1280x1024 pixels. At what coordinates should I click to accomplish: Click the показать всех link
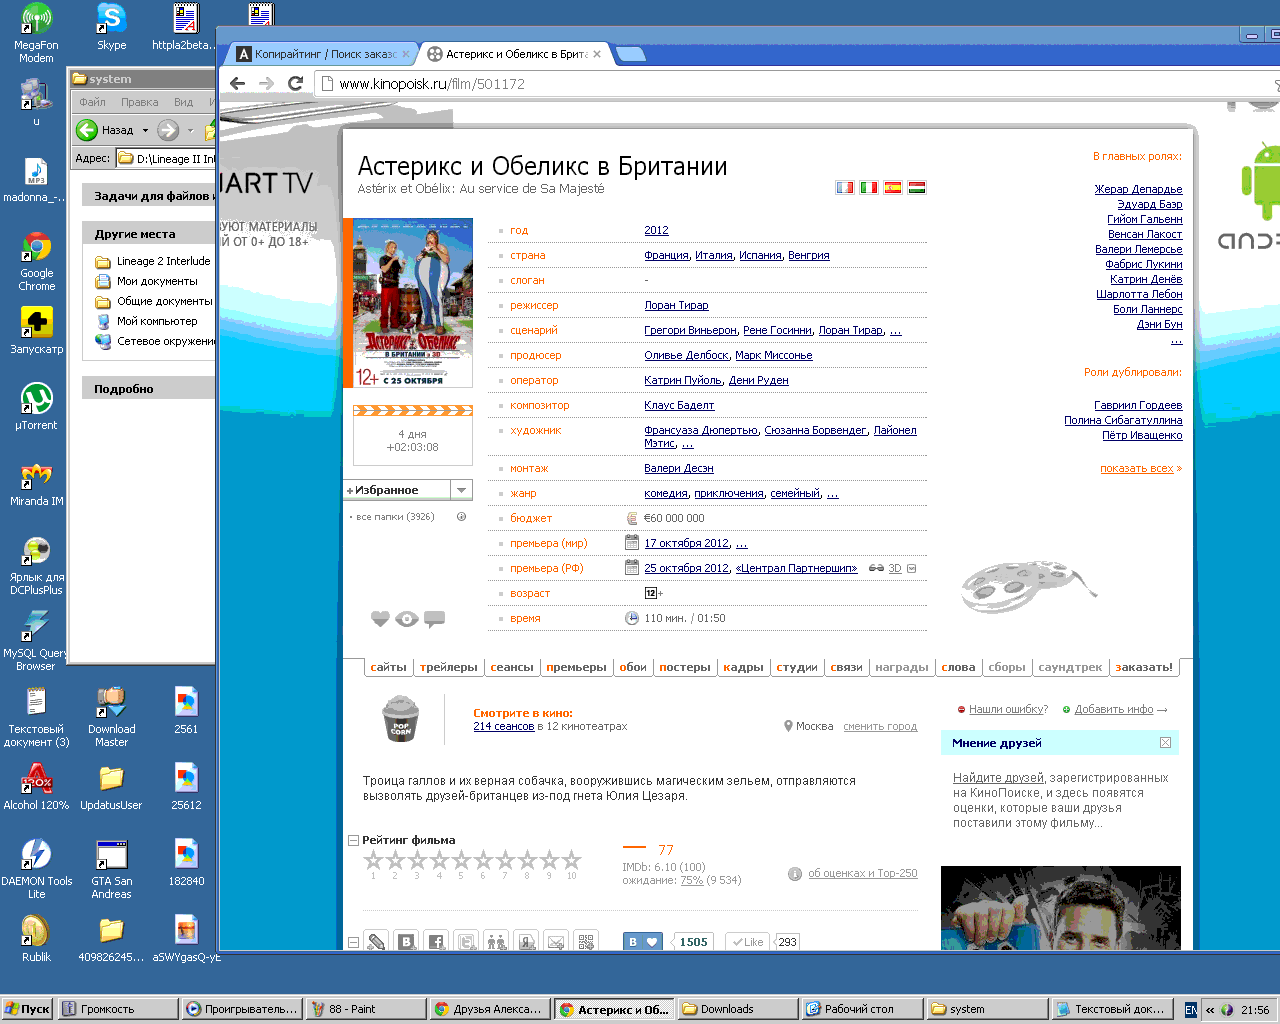1137,468
